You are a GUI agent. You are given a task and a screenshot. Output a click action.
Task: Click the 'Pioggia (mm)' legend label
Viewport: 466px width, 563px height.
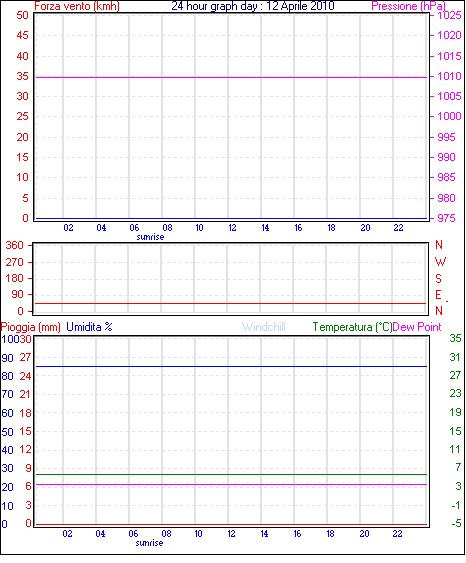click(31, 327)
